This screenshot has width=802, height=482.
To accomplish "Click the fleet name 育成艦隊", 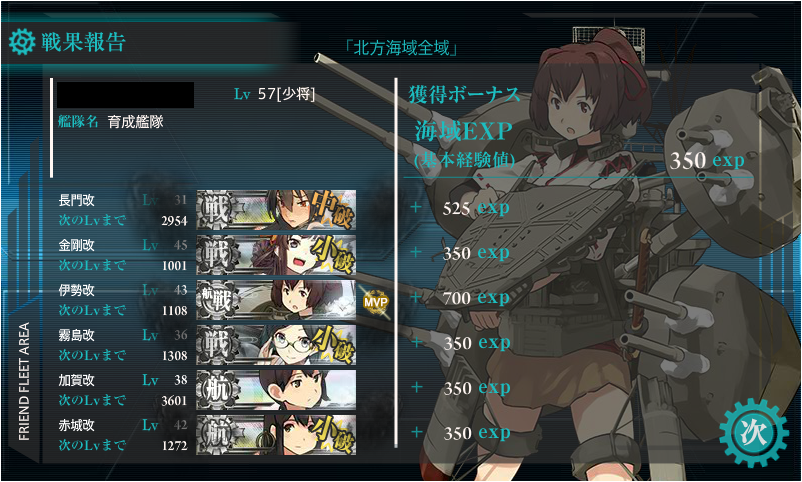I will [x=136, y=122].
